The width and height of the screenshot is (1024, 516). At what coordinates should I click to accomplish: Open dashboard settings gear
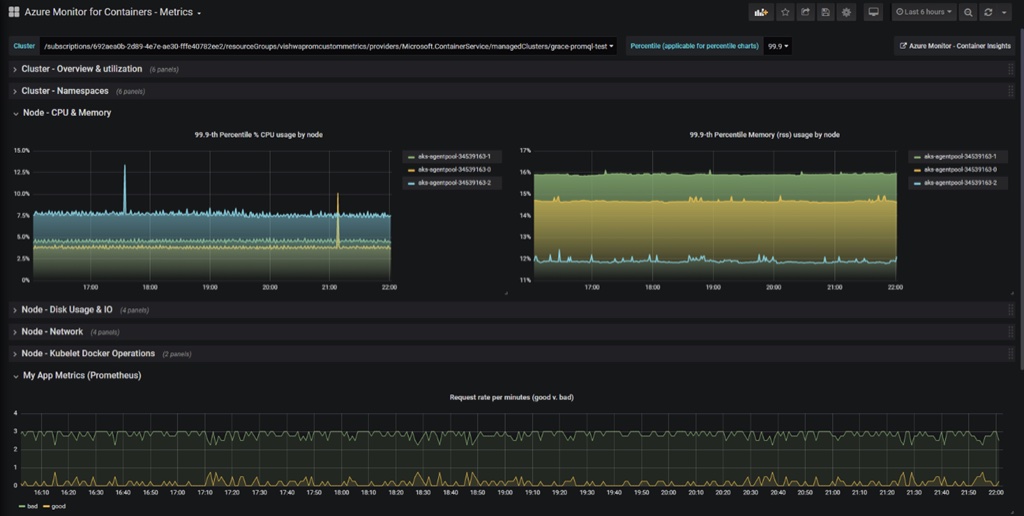point(846,12)
